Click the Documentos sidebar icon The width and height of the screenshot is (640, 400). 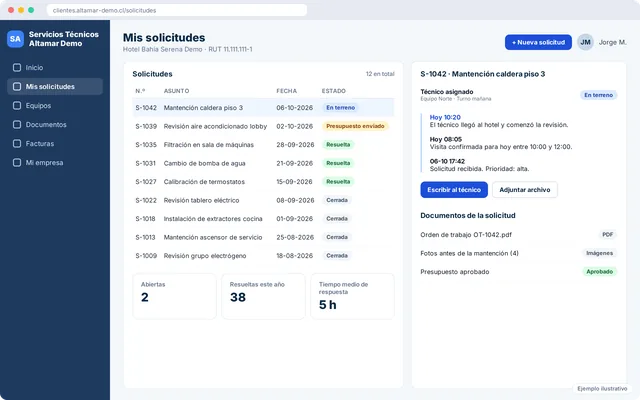[x=17, y=124]
